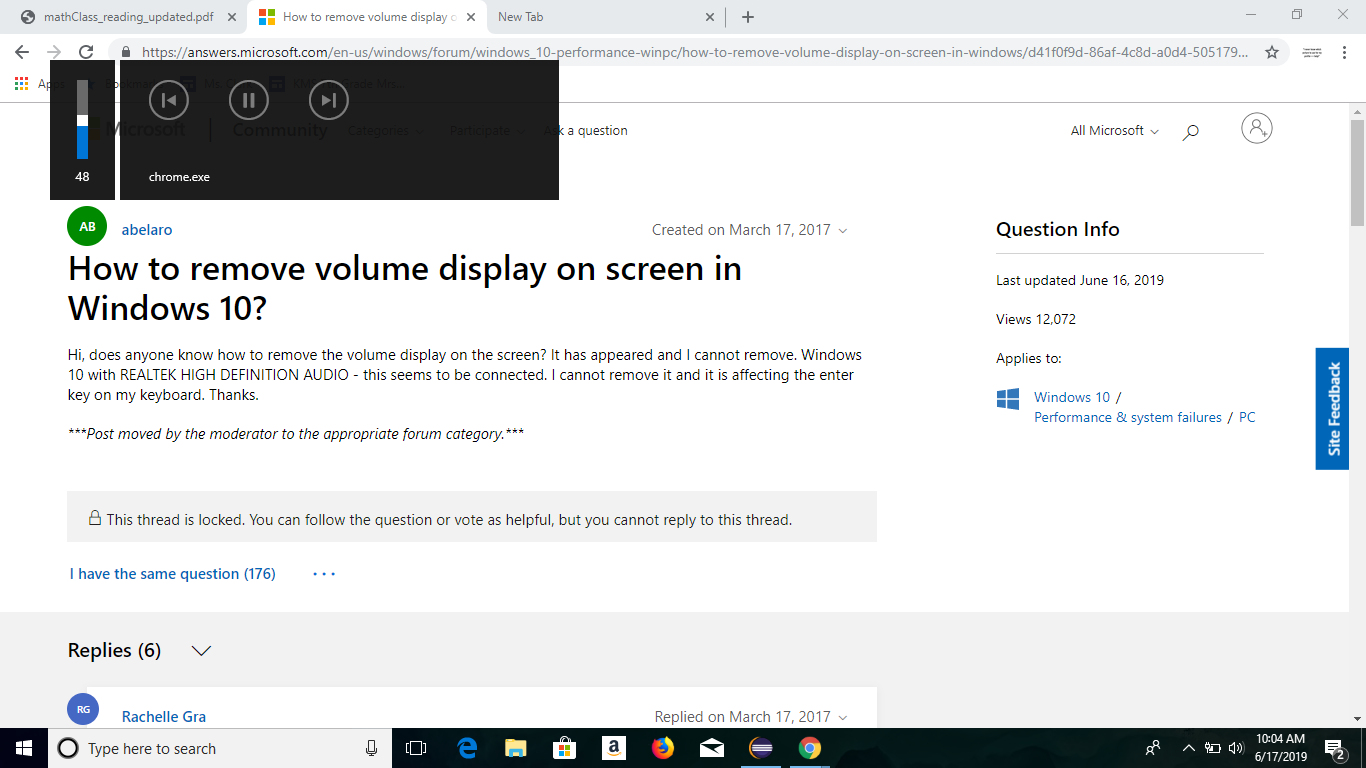Viewport: 1366px width, 768px height.
Task: Open Chrome's three-dot menu
Action: click(x=1345, y=52)
